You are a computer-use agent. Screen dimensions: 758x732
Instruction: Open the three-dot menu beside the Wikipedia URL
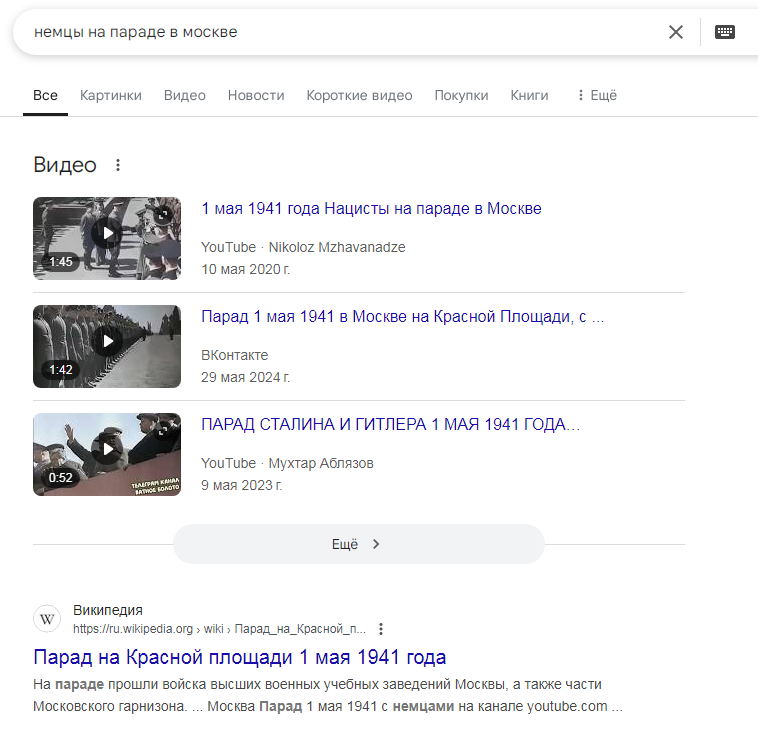coord(381,629)
